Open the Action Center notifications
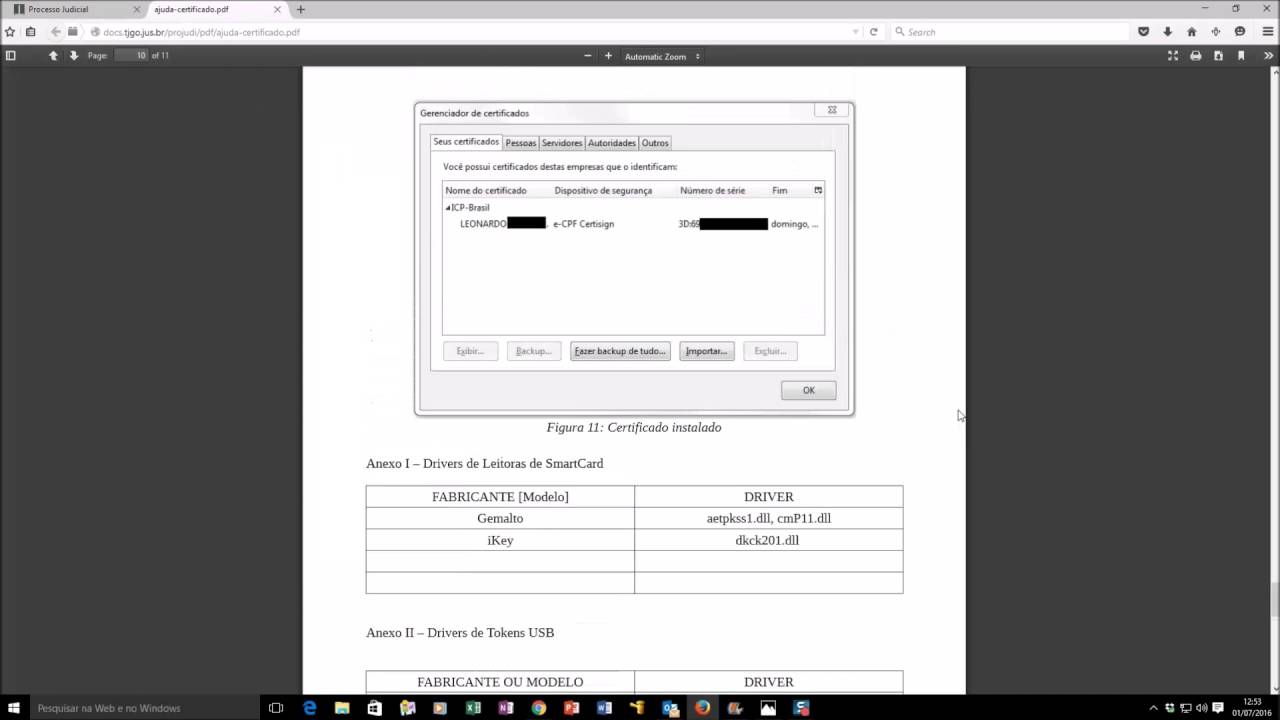Image resolution: width=1280 pixels, height=720 pixels. 1217,708
